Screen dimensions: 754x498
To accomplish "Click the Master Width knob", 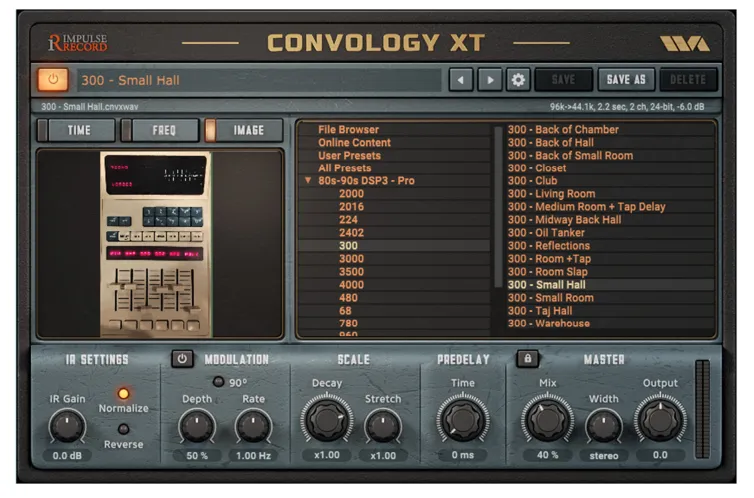I will (x=603, y=426).
